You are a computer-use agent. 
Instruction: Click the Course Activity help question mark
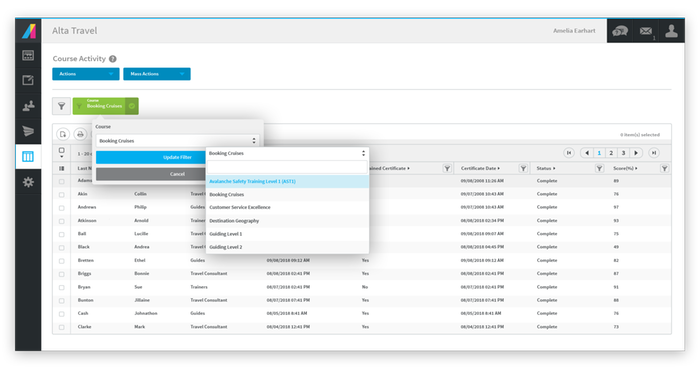click(x=113, y=59)
